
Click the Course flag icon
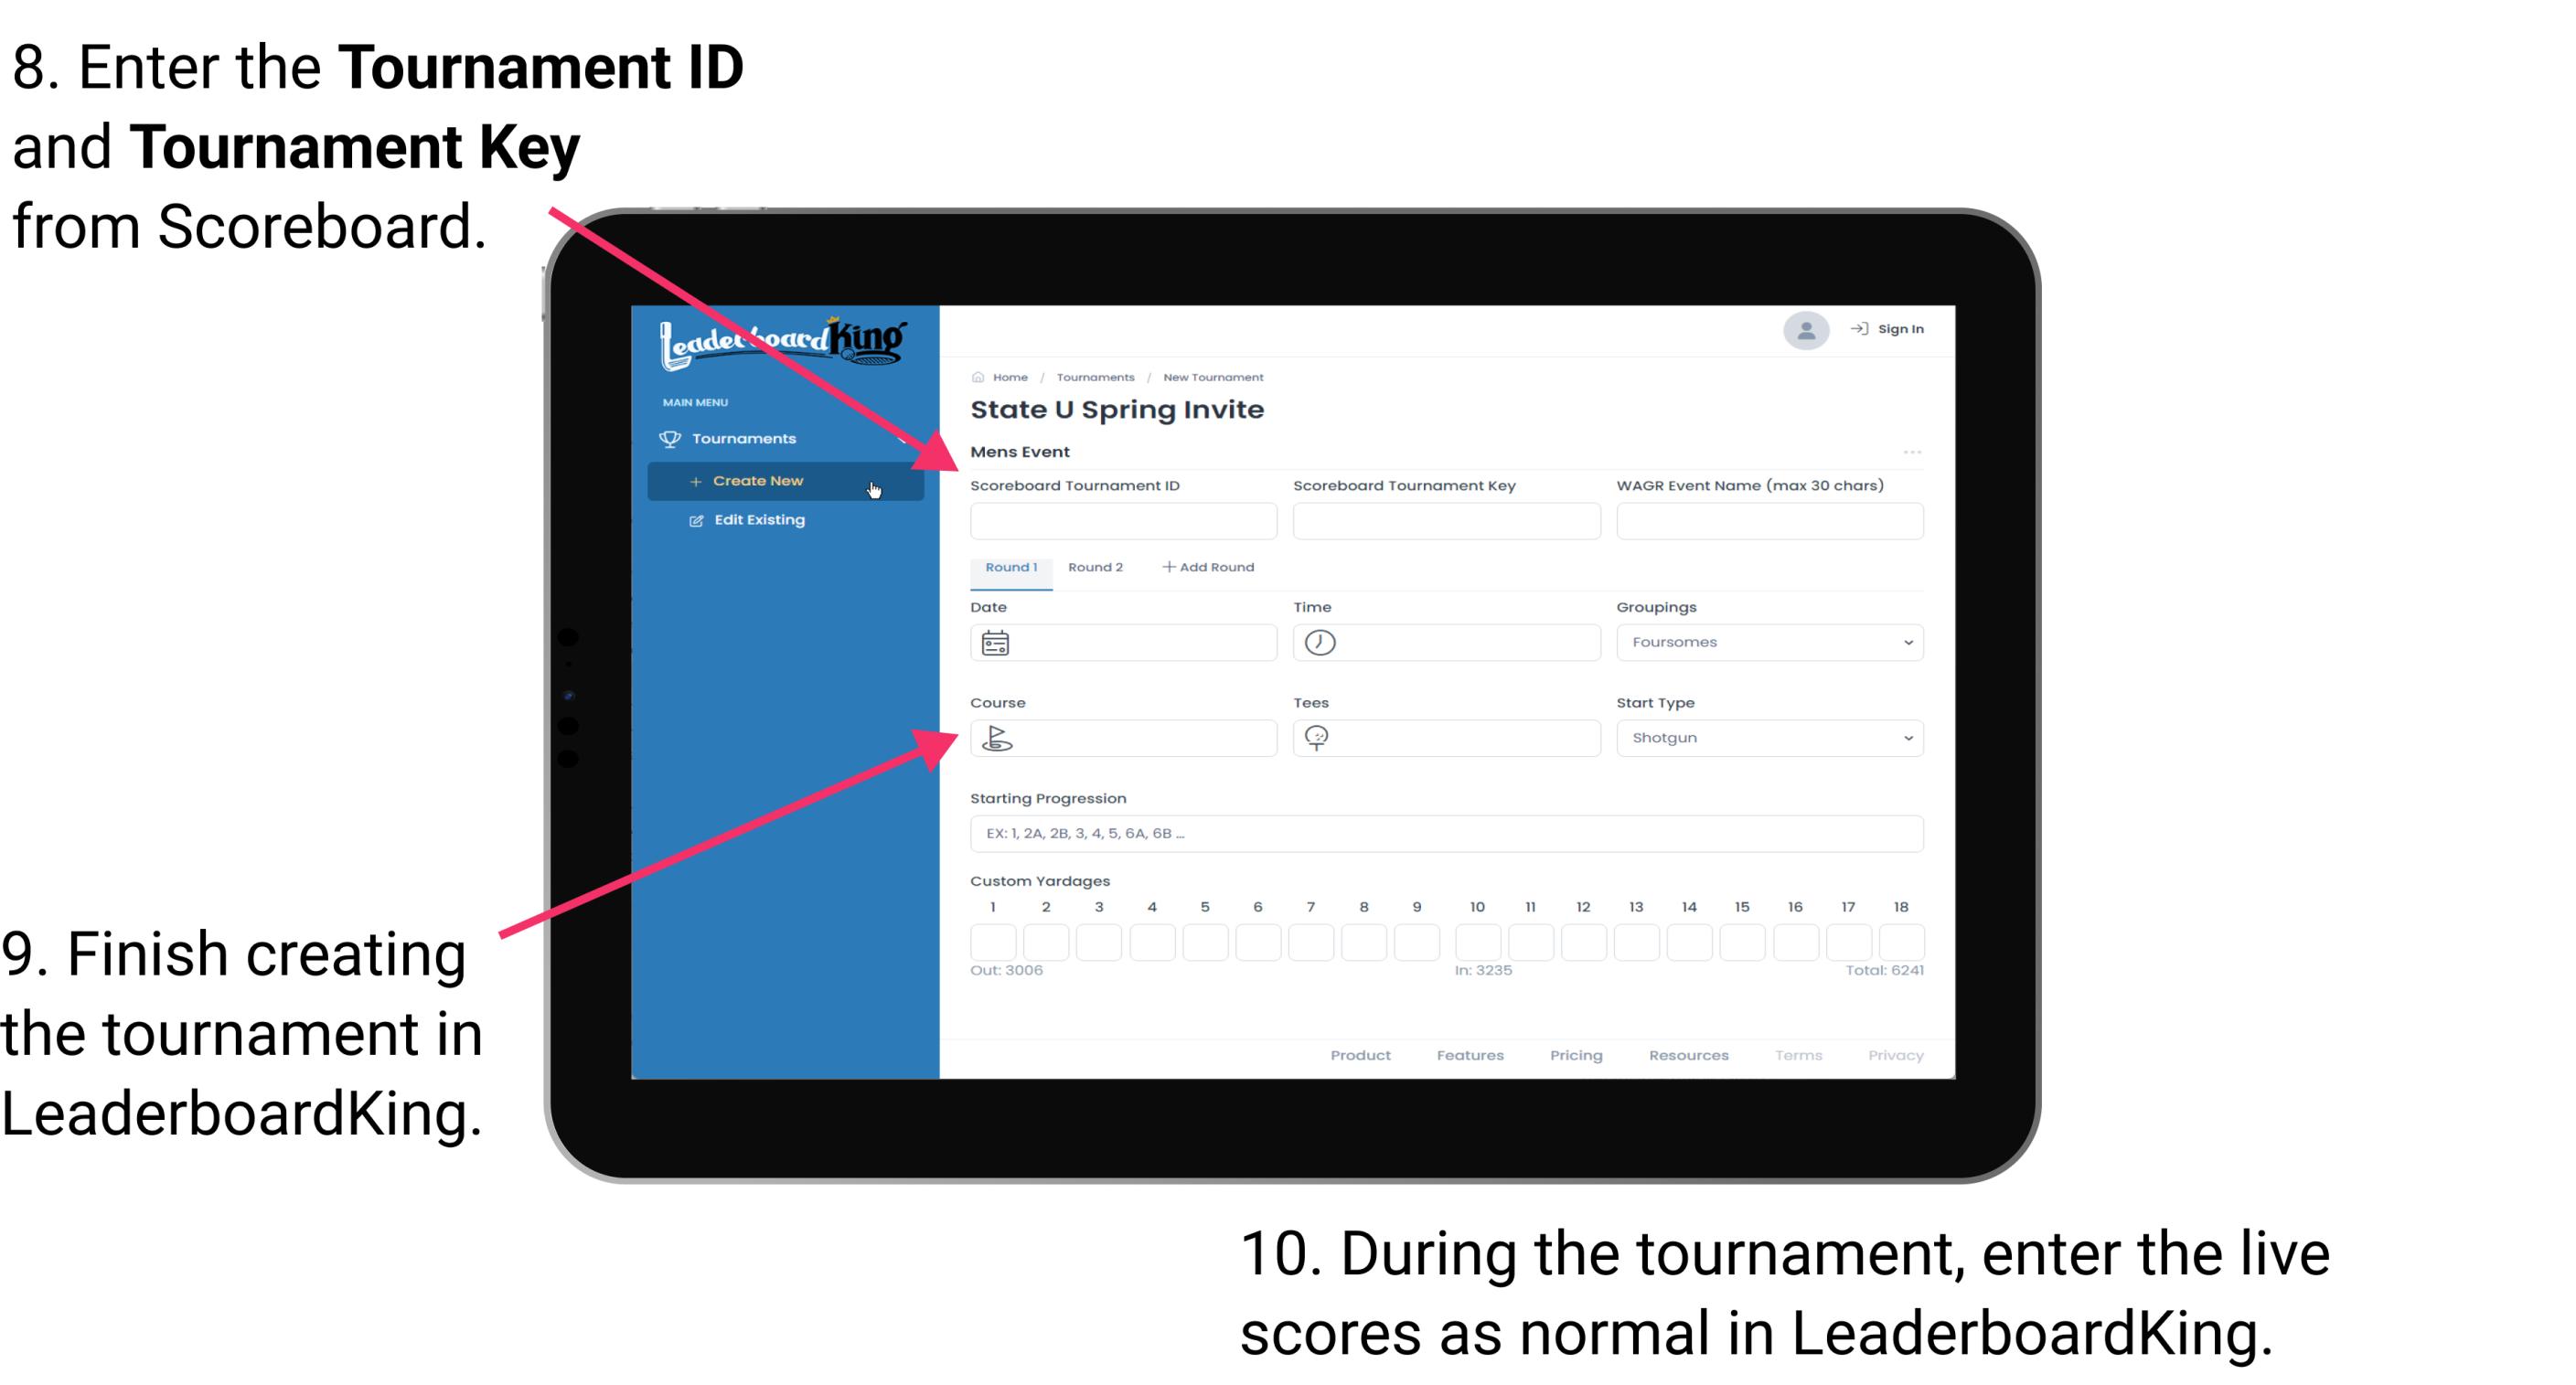998,737
